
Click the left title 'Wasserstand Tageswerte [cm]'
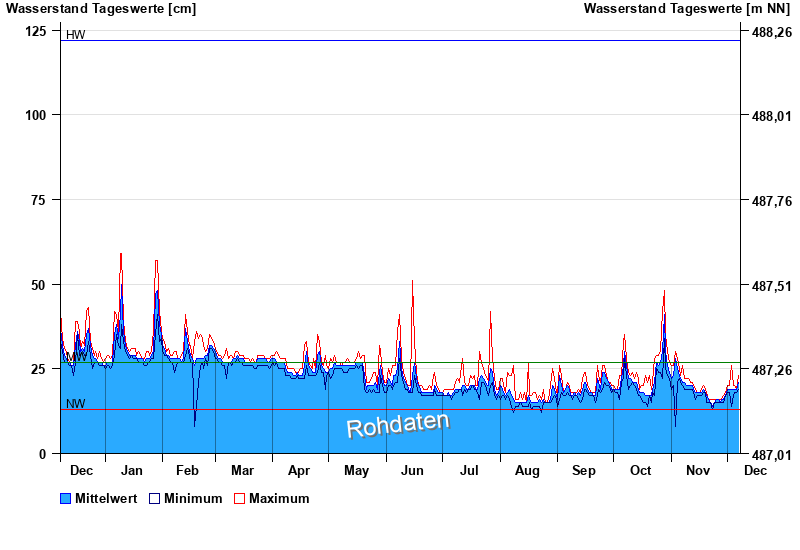point(101,9)
